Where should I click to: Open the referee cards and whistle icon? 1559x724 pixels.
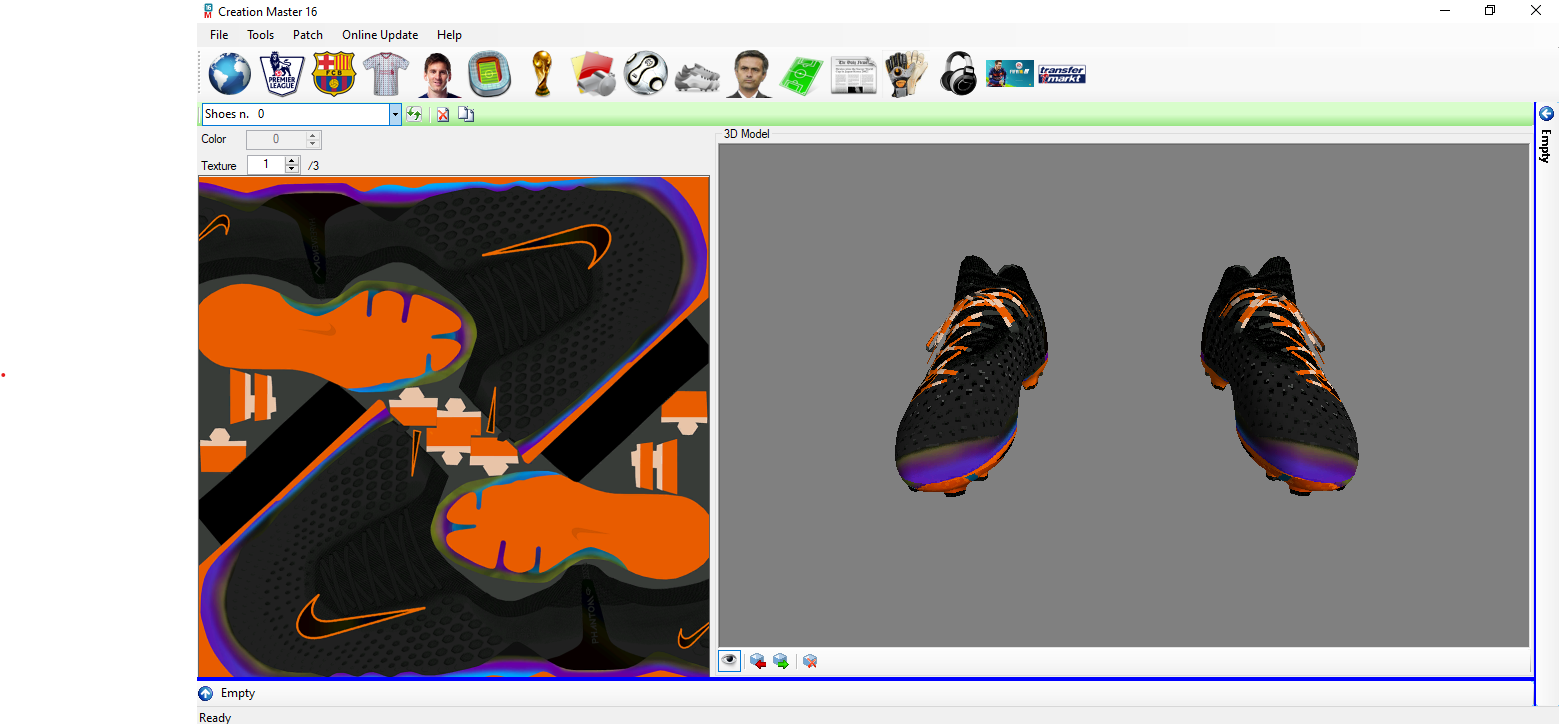coord(593,74)
